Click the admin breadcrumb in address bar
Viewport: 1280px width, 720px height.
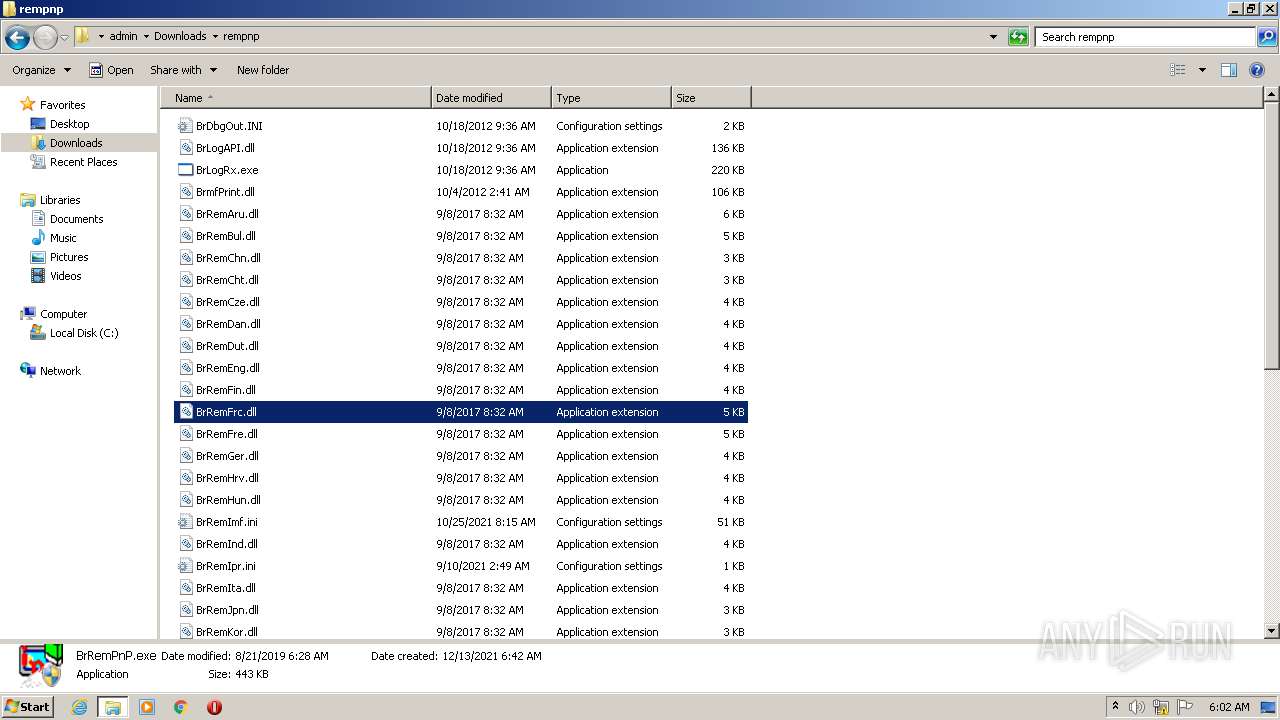tap(123, 36)
